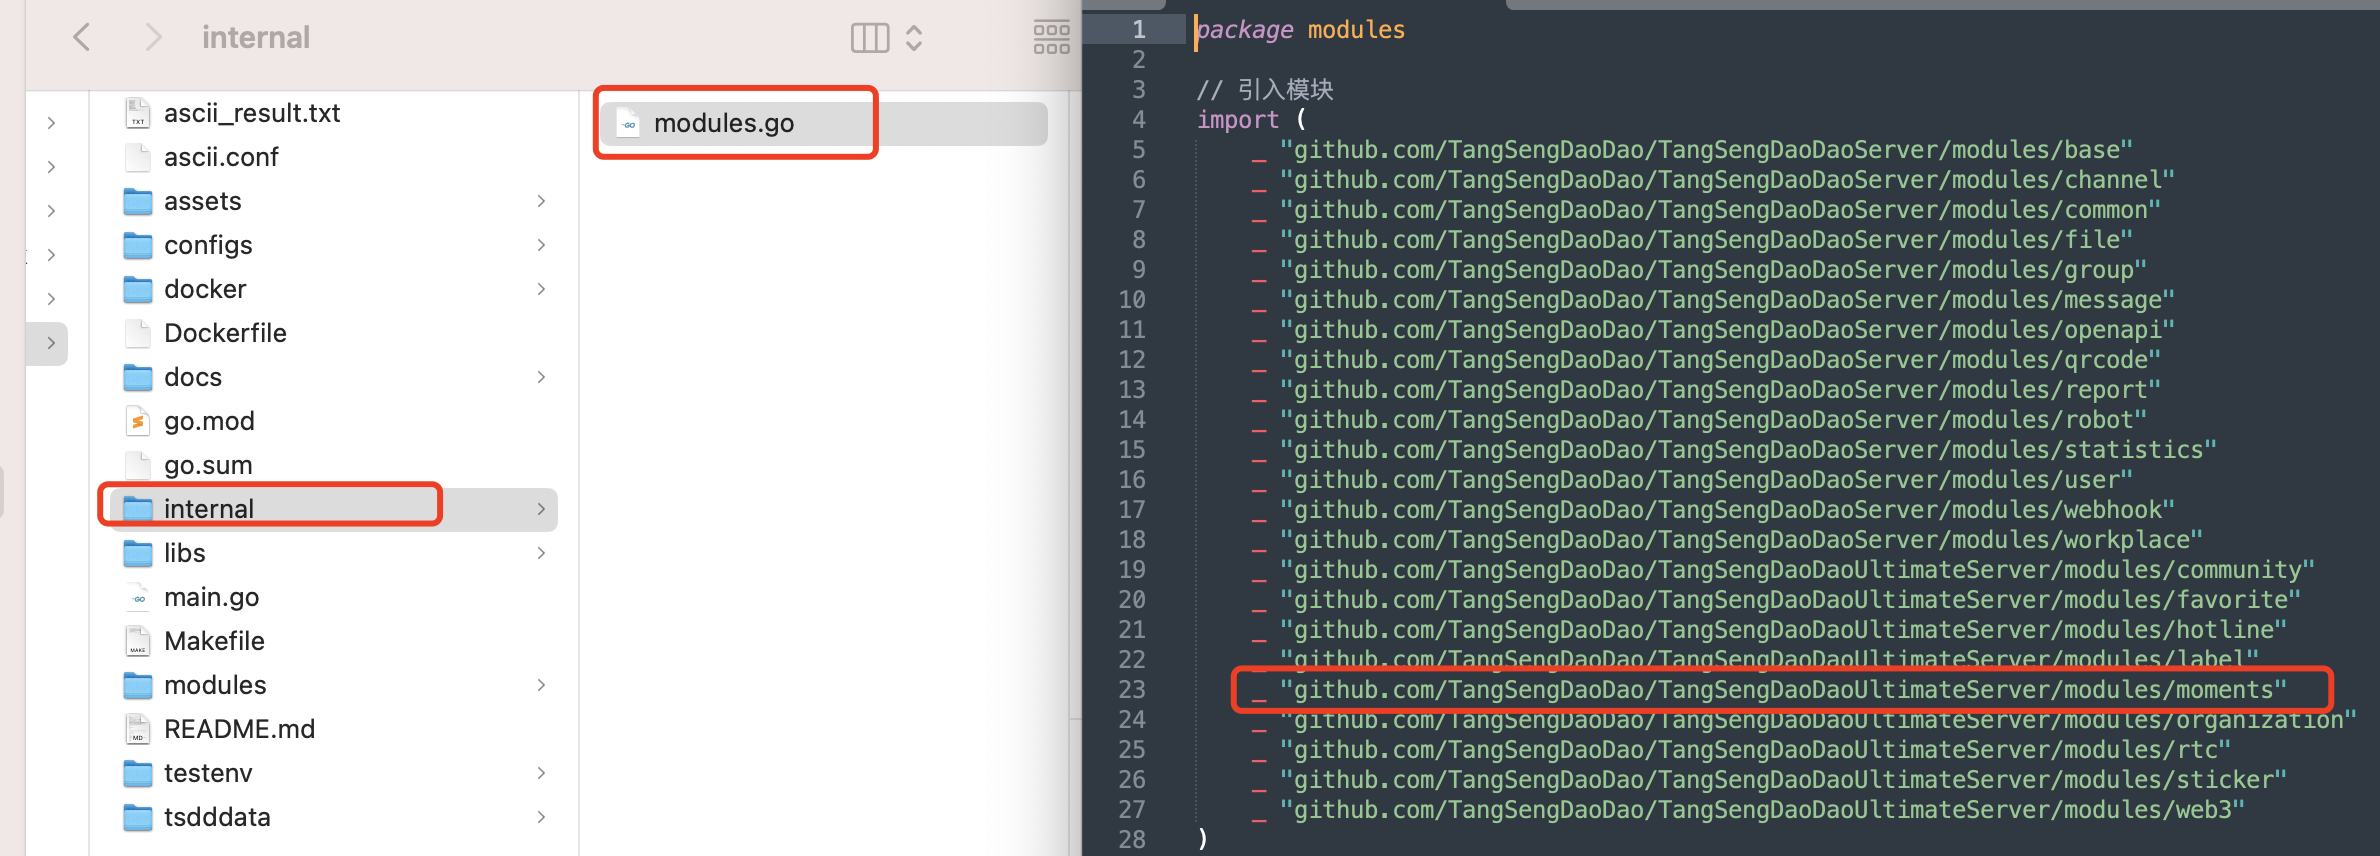2380x856 pixels.
Task: Click the Finder back navigation arrow
Action: [x=82, y=38]
